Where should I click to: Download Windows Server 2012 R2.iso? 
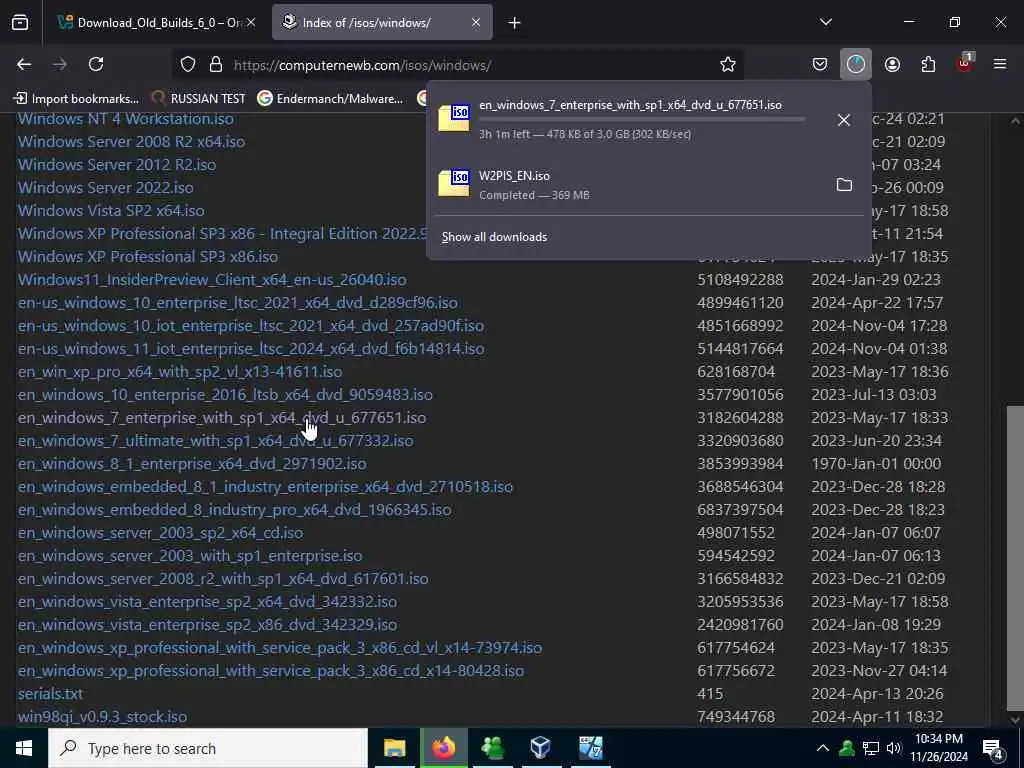point(117,165)
